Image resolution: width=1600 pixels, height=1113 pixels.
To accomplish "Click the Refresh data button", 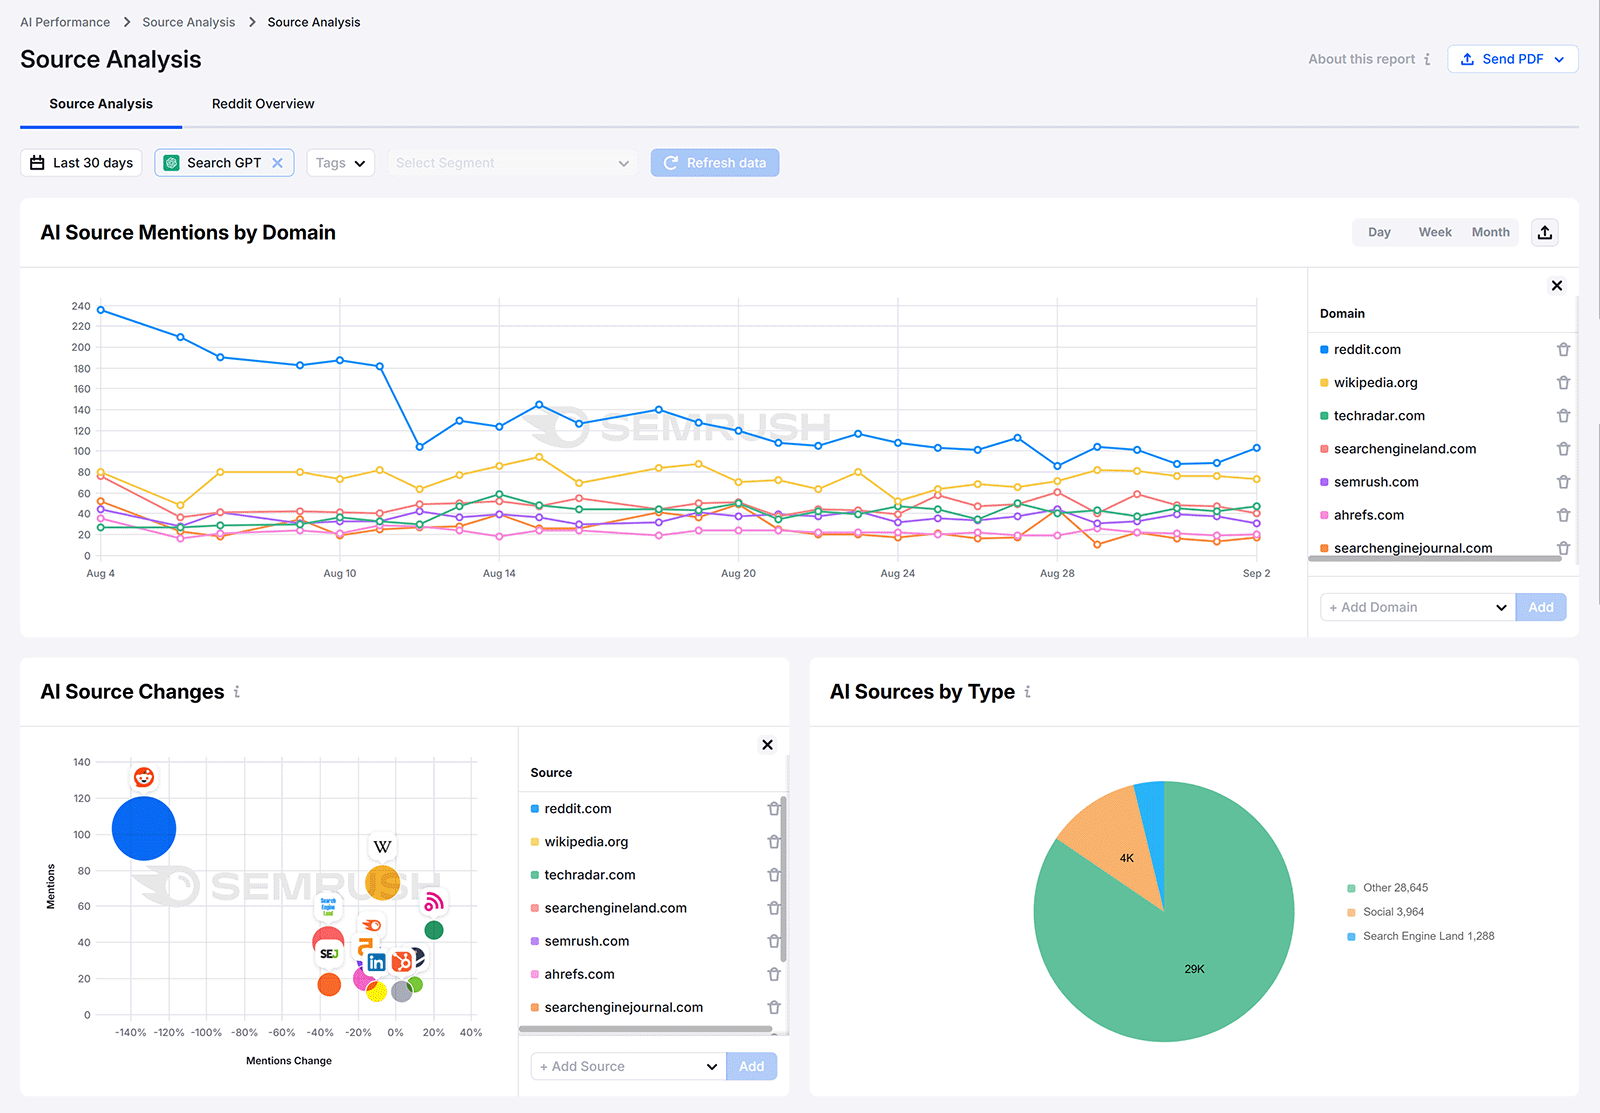I will (714, 162).
